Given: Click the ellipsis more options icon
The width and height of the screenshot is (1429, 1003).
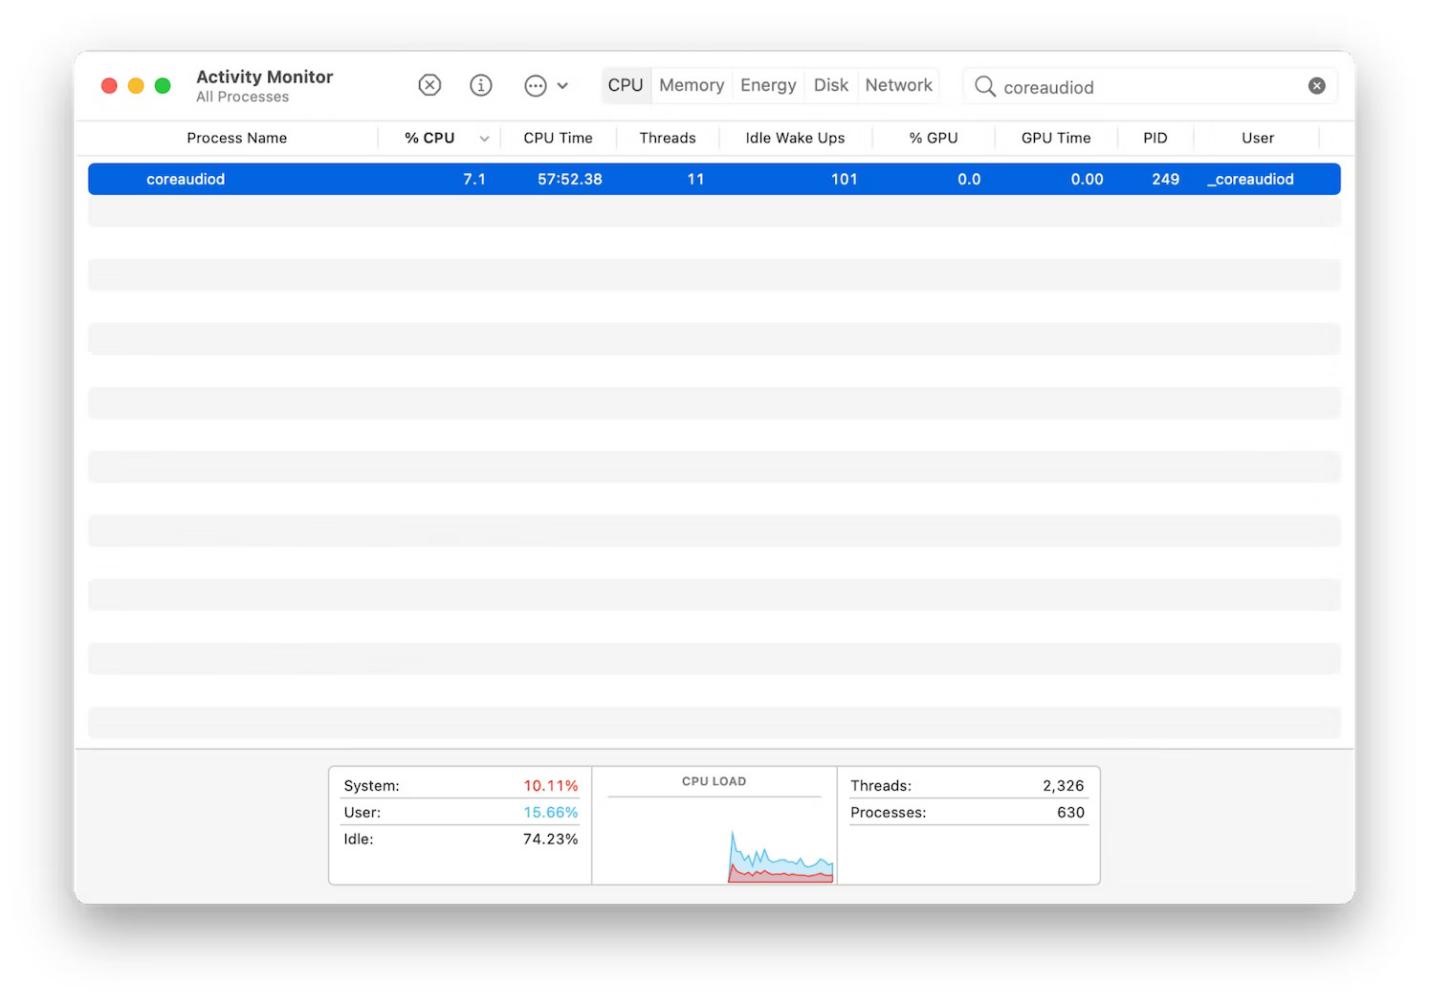Looking at the screenshot, I should [x=535, y=86].
